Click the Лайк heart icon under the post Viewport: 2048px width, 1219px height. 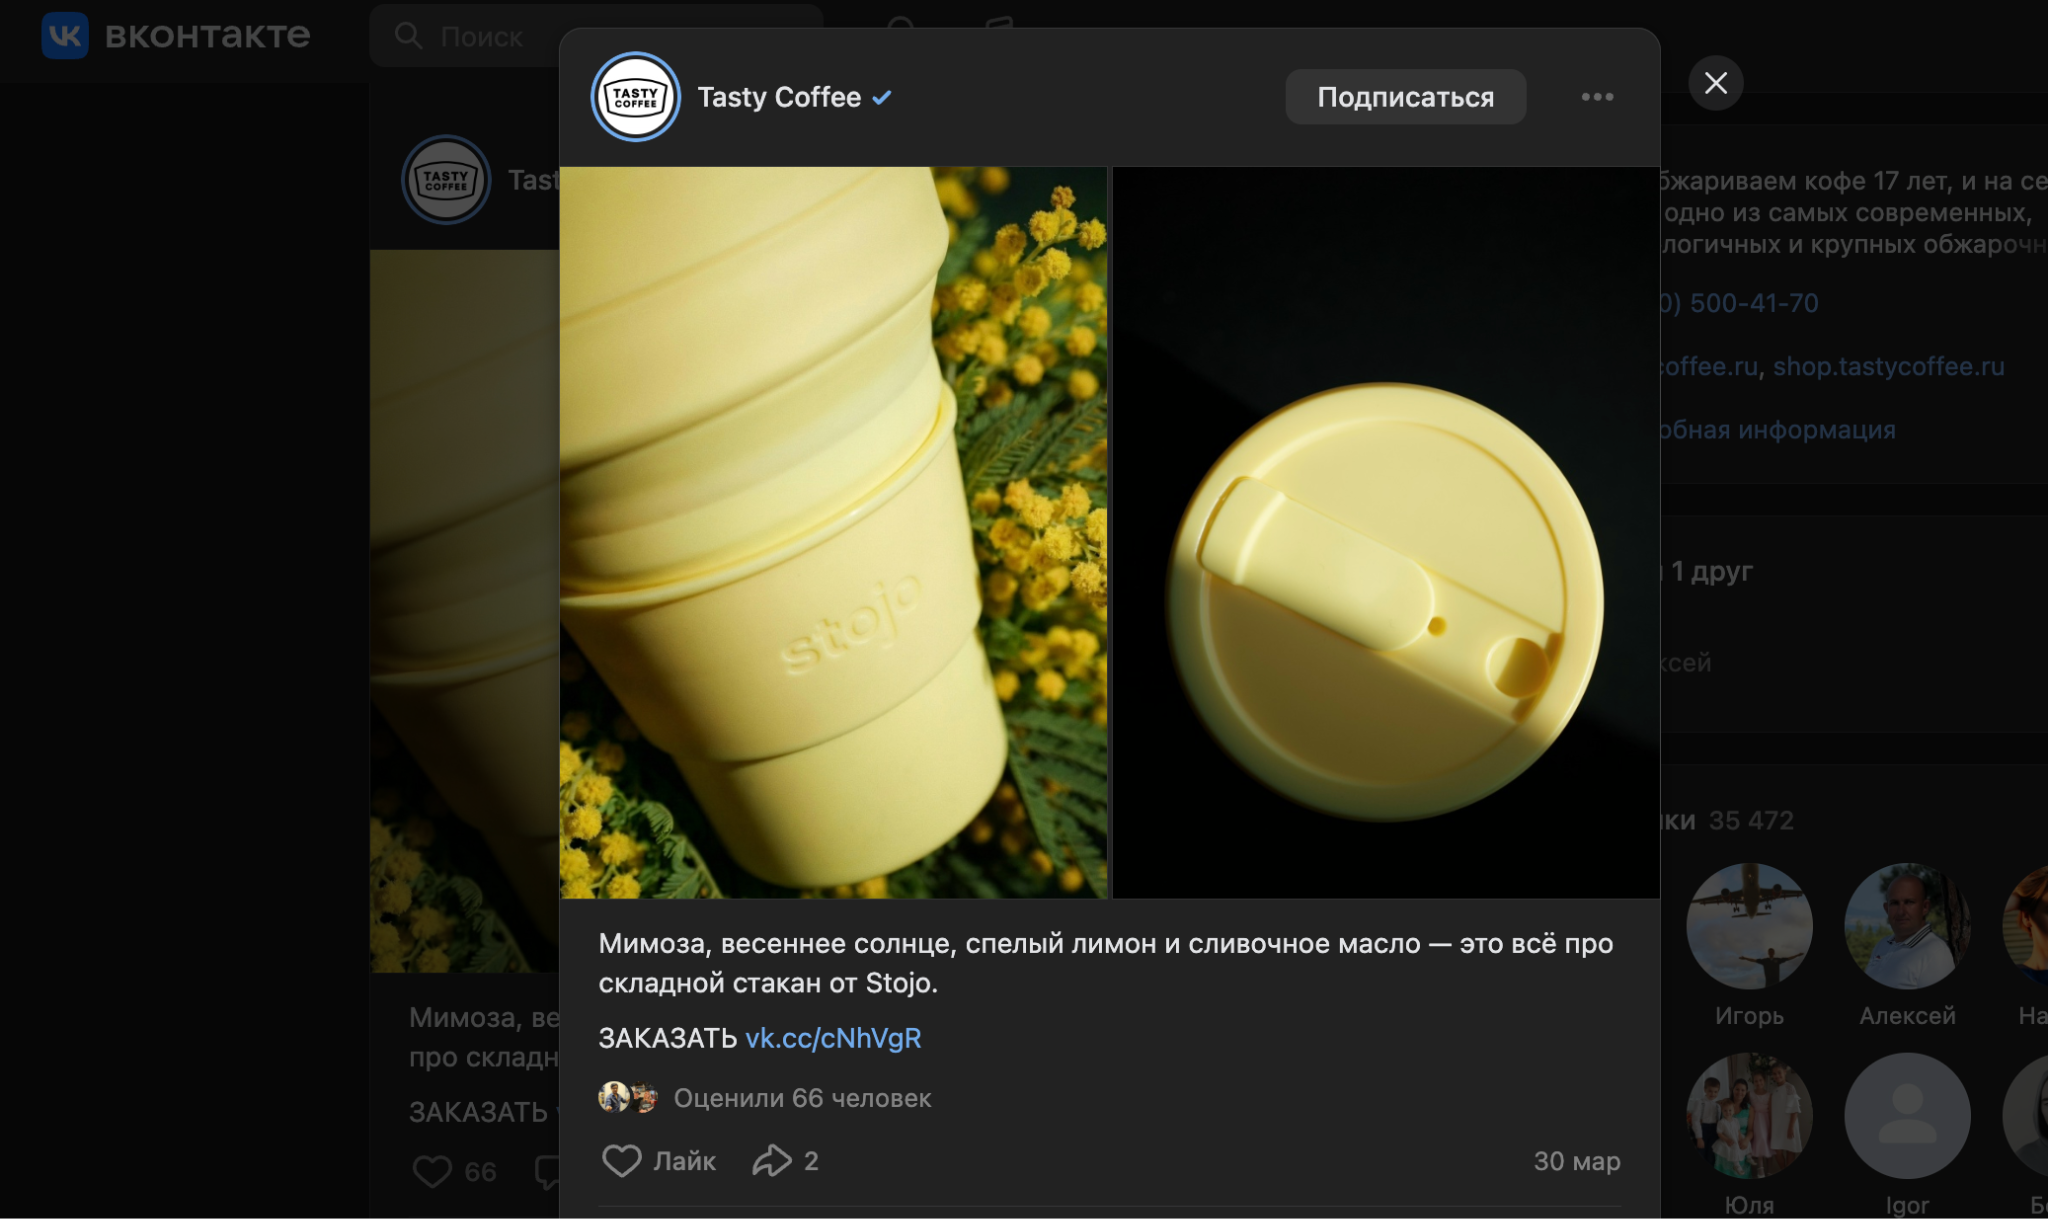point(622,1160)
